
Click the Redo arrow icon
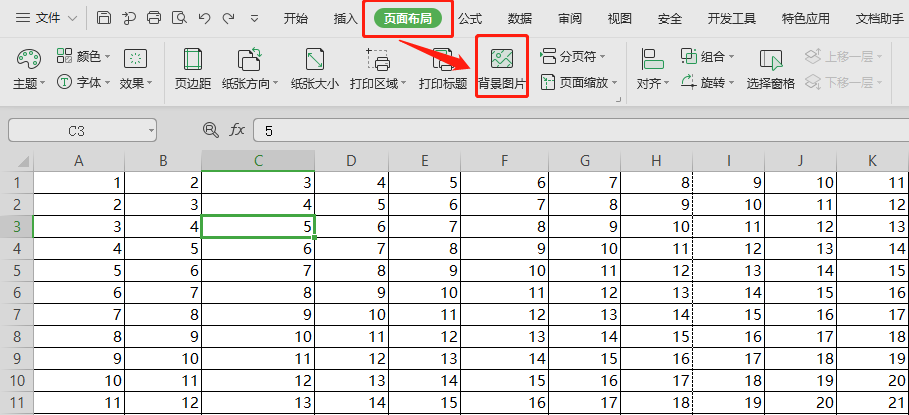pos(228,18)
